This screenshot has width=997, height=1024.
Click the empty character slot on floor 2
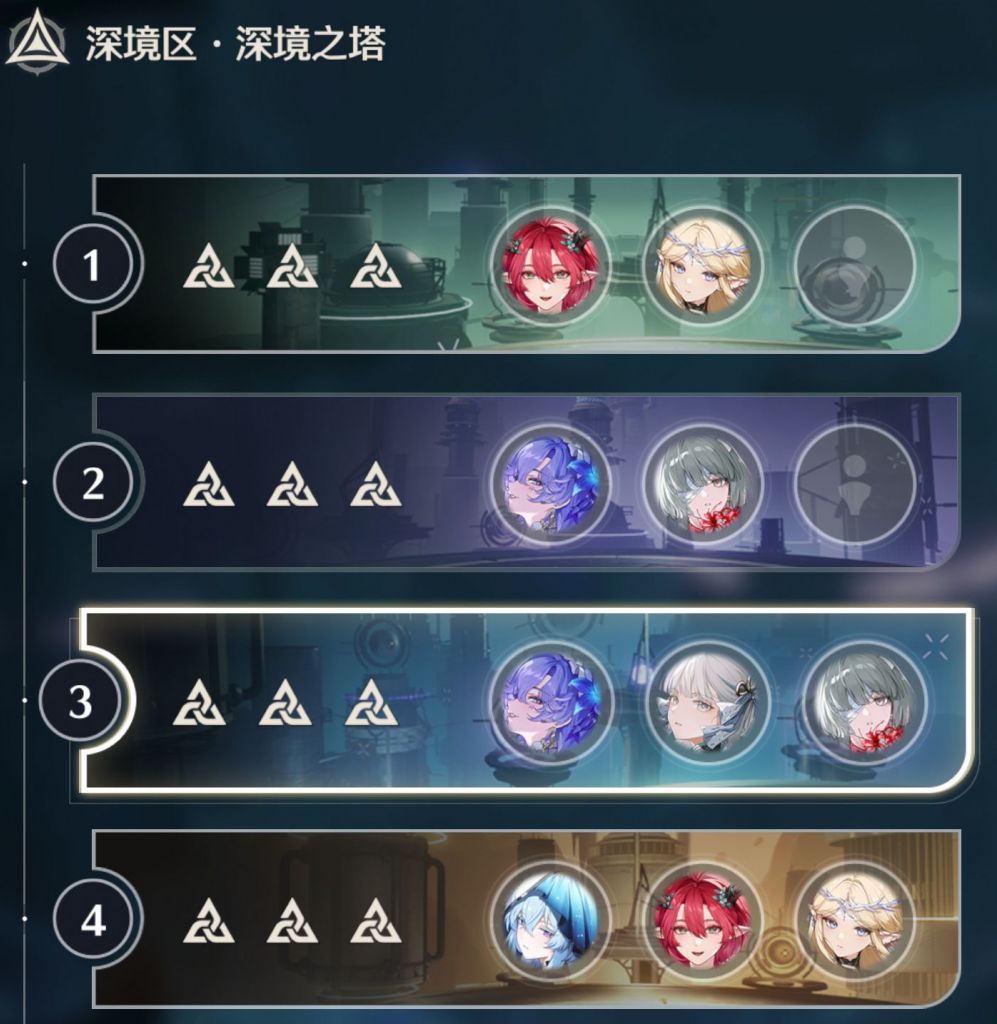[x=855, y=485]
